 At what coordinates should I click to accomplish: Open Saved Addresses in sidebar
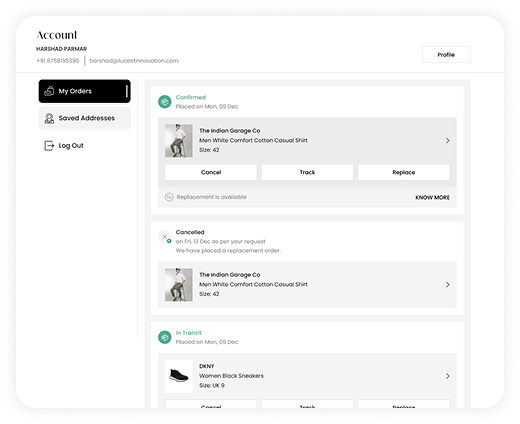pyautogui.click(x=84, y=118)
